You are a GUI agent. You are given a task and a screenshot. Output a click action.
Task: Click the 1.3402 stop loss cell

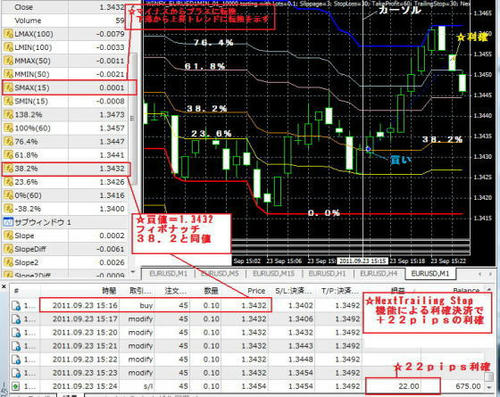(x=300, y=306)
